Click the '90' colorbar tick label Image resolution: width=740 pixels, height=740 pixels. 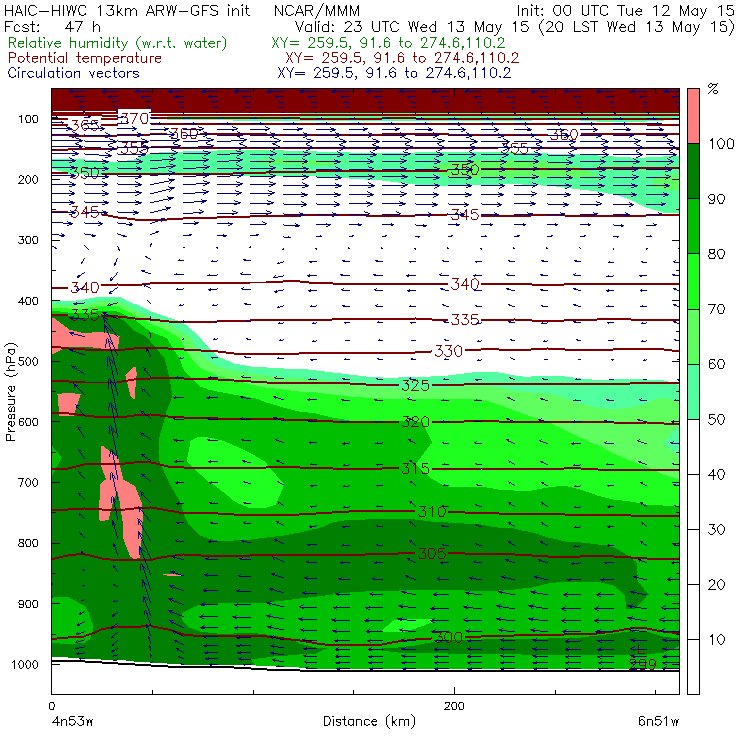point(716,199)
